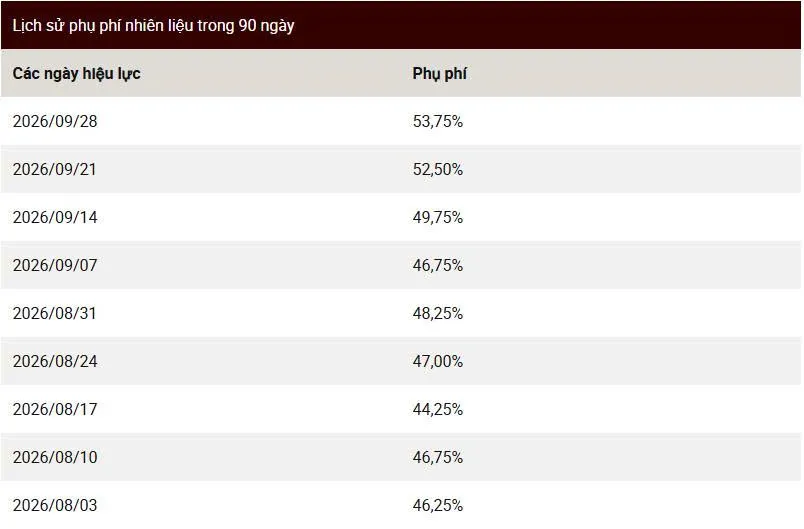Click the surcharge value 53,75%
804x529 pixels.
click(x=438, y=121)
